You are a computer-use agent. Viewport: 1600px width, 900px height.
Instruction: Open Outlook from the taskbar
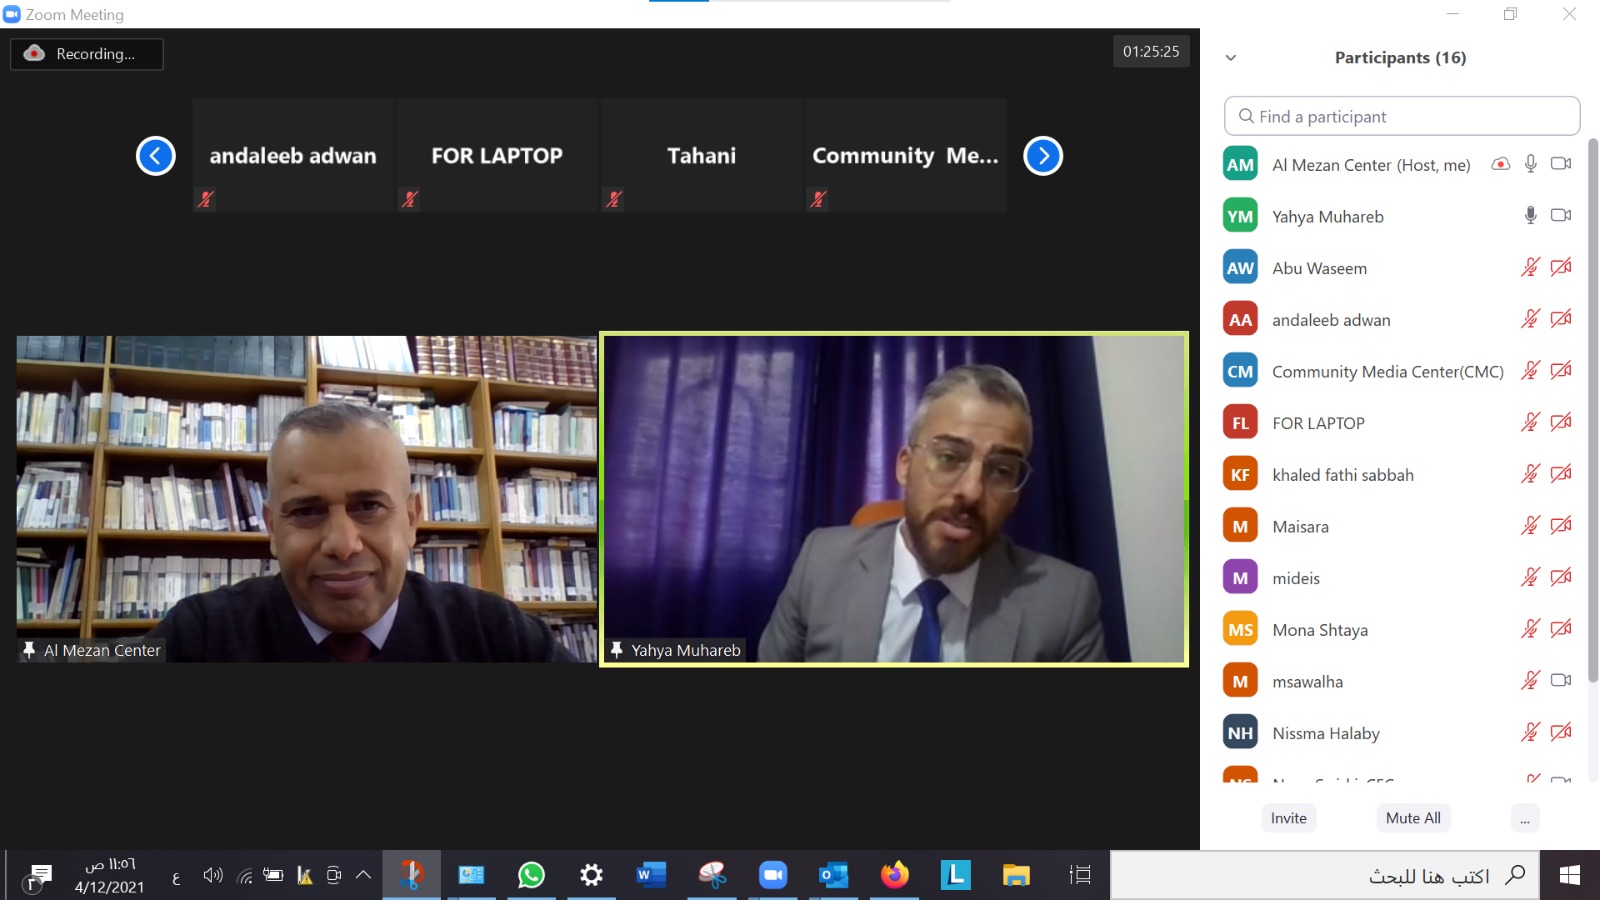tap(833, 875)
